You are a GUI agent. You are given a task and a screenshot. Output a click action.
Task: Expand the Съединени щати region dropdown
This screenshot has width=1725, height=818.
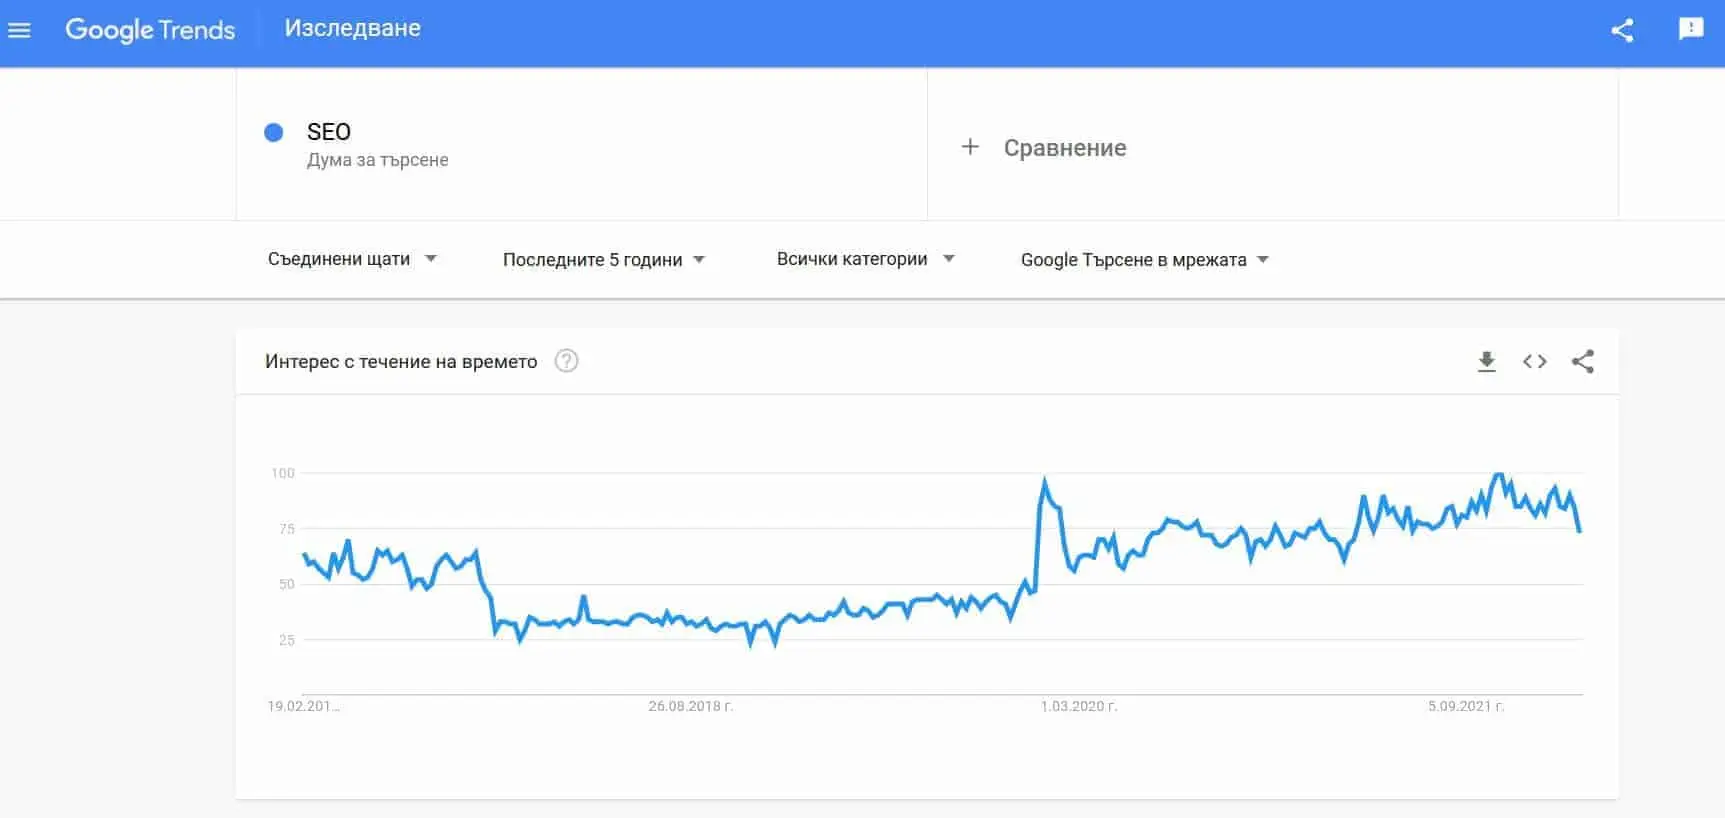[352, 259]
